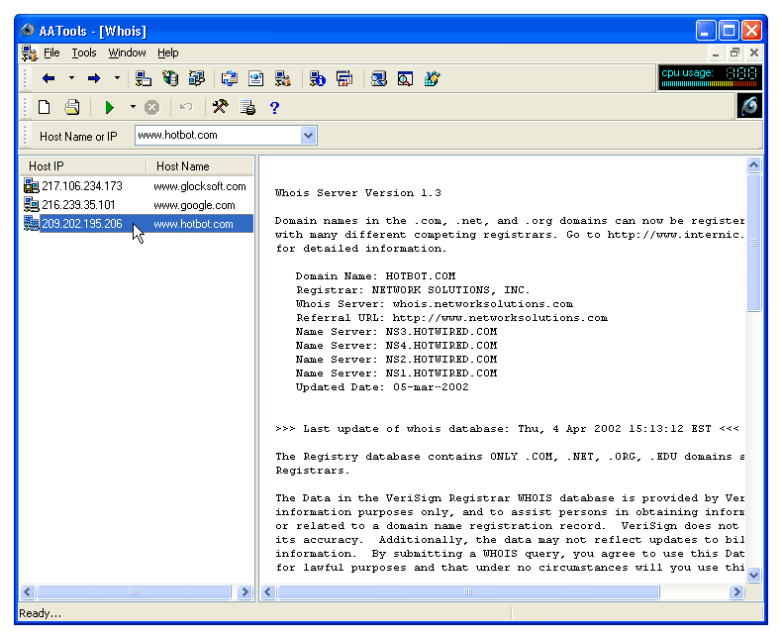782x639 pixels.
Task: Click the computer icon beside 217.106.234.173
Action: point(31,186)
